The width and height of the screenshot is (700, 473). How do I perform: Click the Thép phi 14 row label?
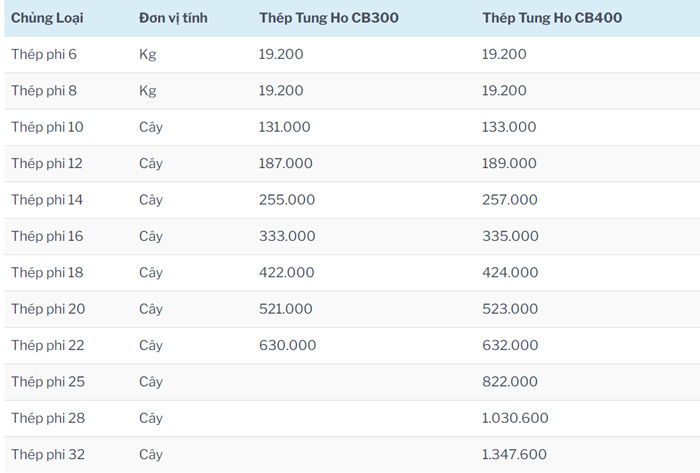click(47, 200)
